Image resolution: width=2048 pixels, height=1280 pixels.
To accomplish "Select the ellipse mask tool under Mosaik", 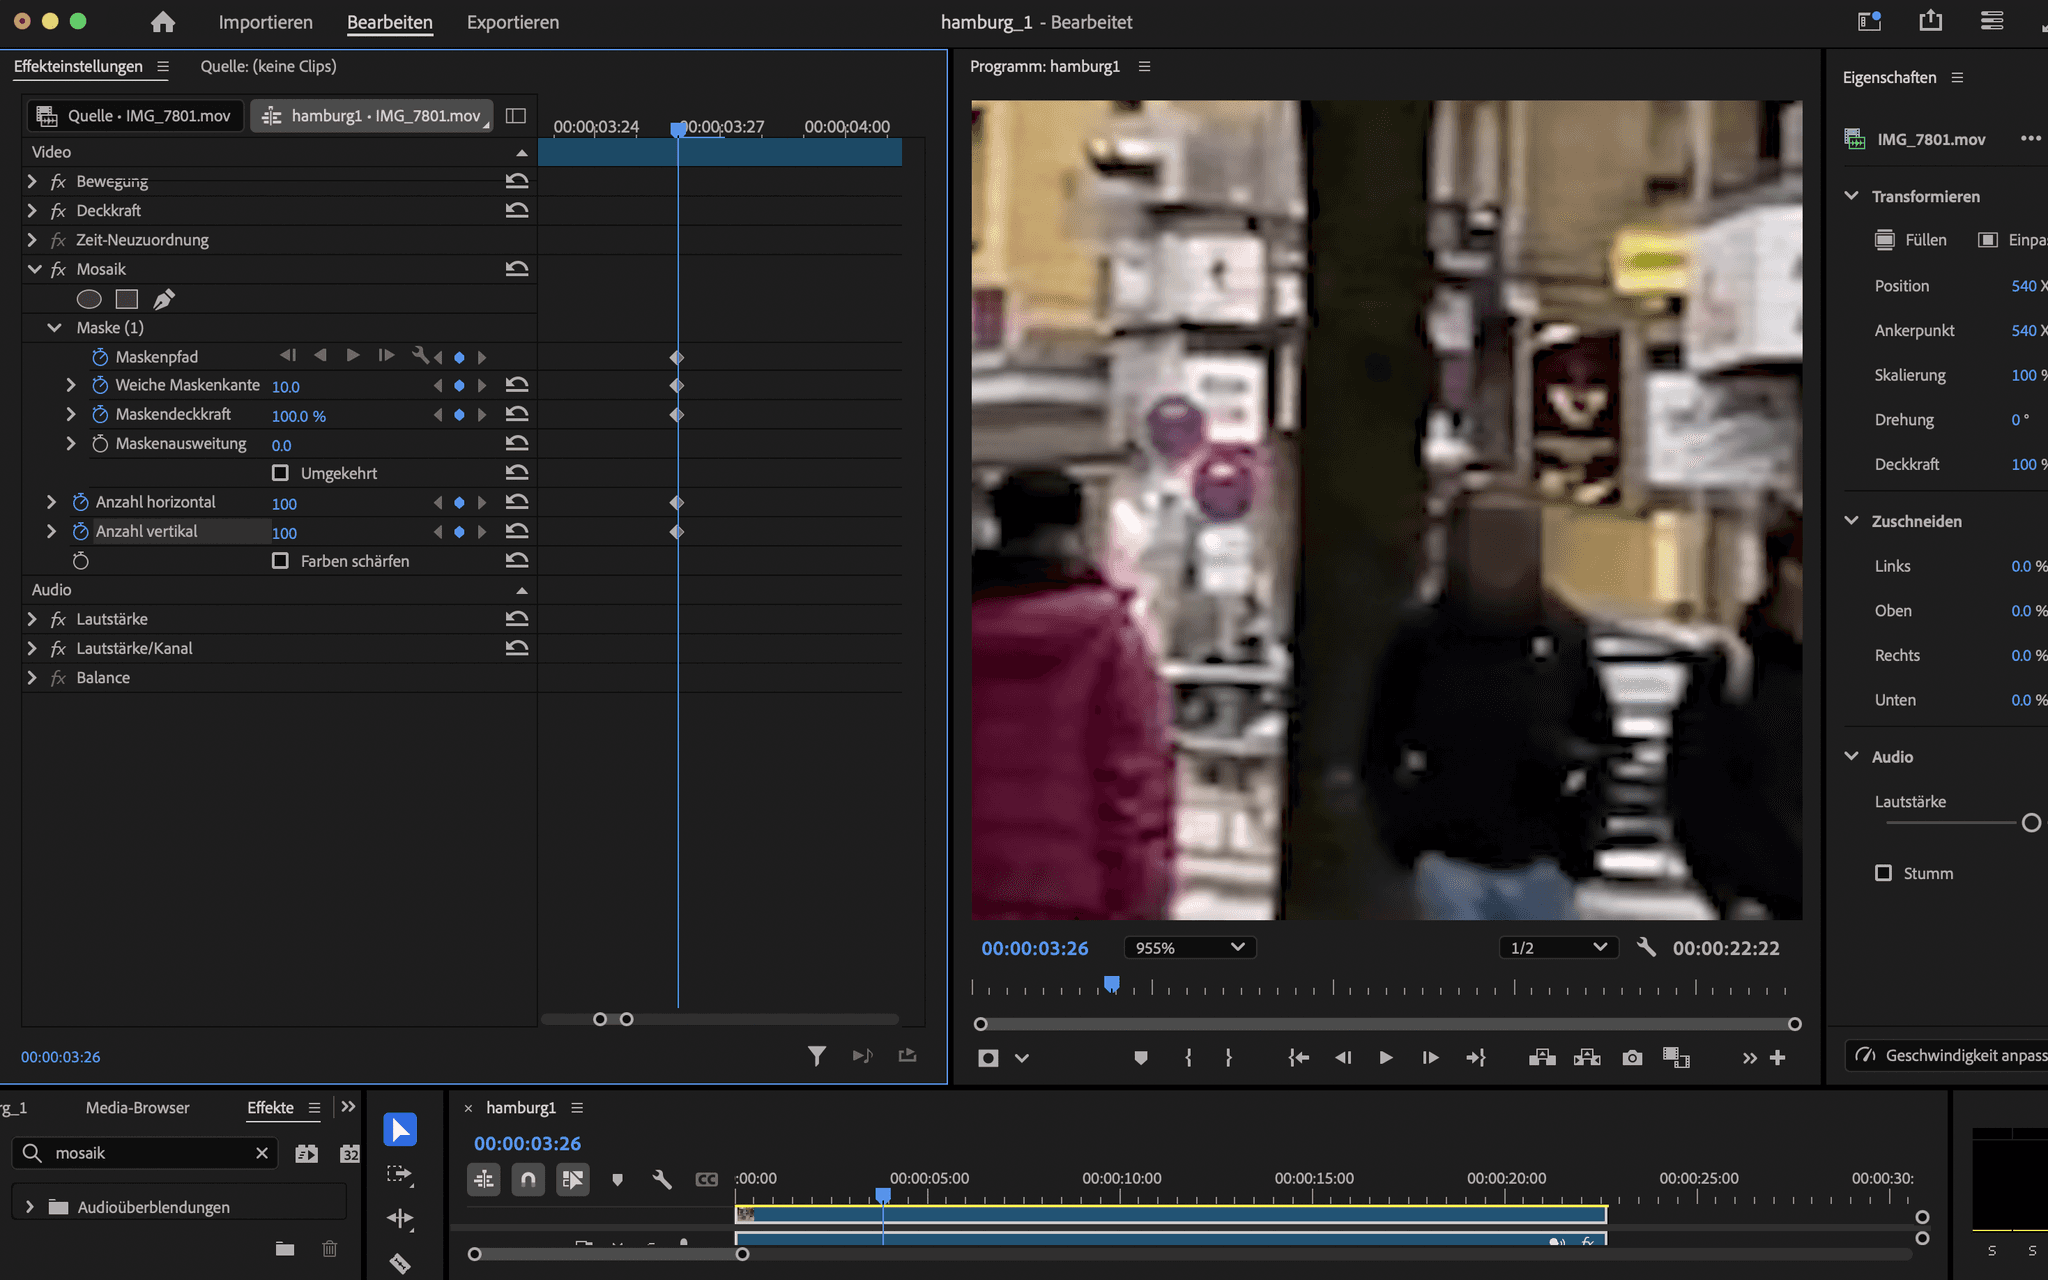I will pos(89,299).
